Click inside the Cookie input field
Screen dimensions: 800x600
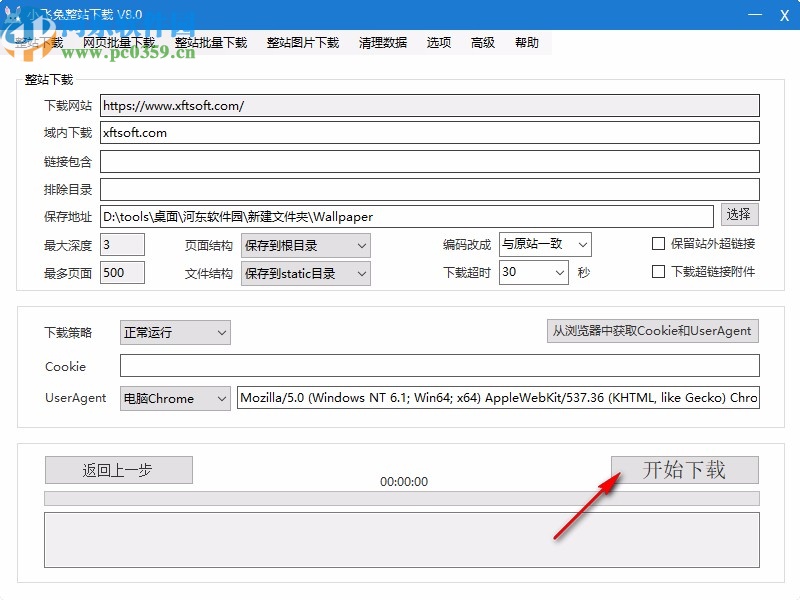coord(440,365)
